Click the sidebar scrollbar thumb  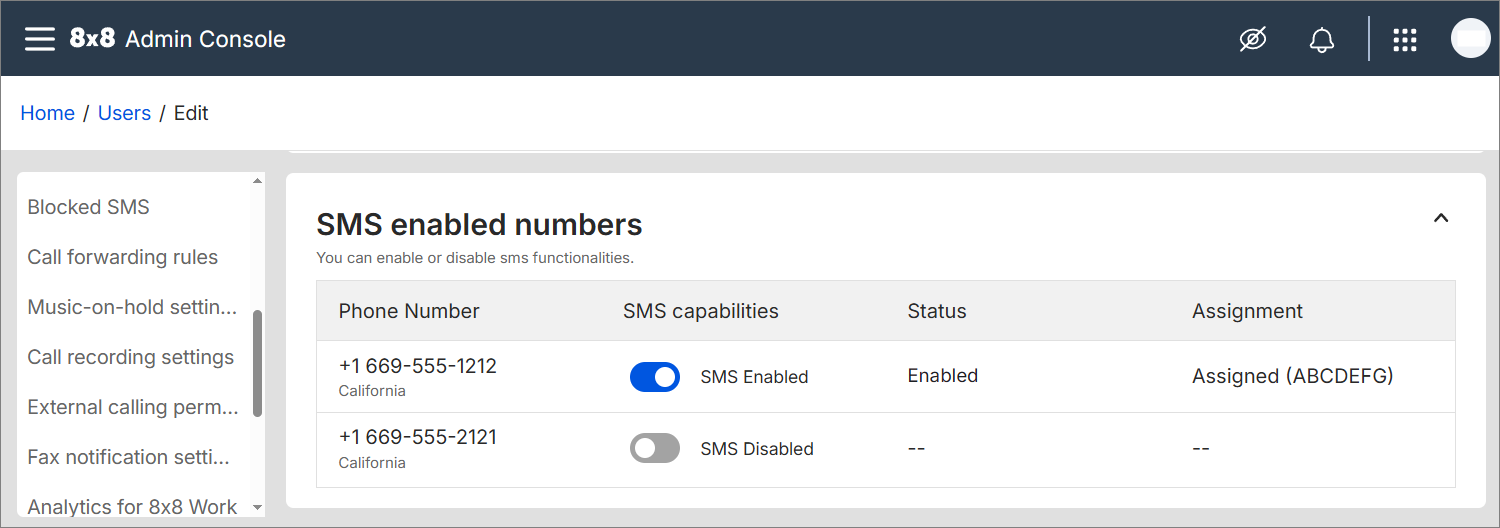tap(258, 363)
